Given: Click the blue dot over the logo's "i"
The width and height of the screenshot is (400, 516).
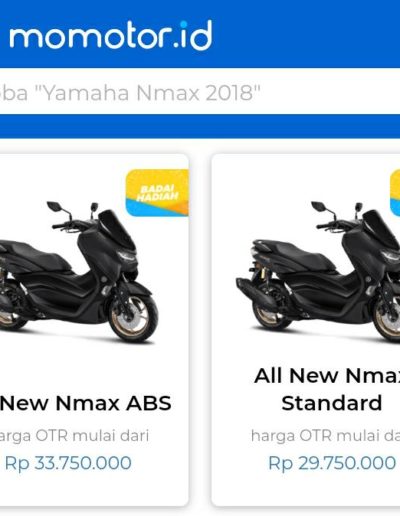Looking at the screenshot, I should 184,24.
